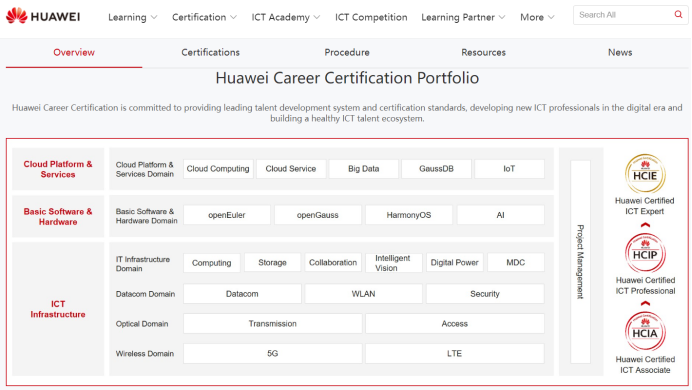Screen dimensions: 692x390
Task: Select the Cloud Computing certification
Action: coord(218,169)
